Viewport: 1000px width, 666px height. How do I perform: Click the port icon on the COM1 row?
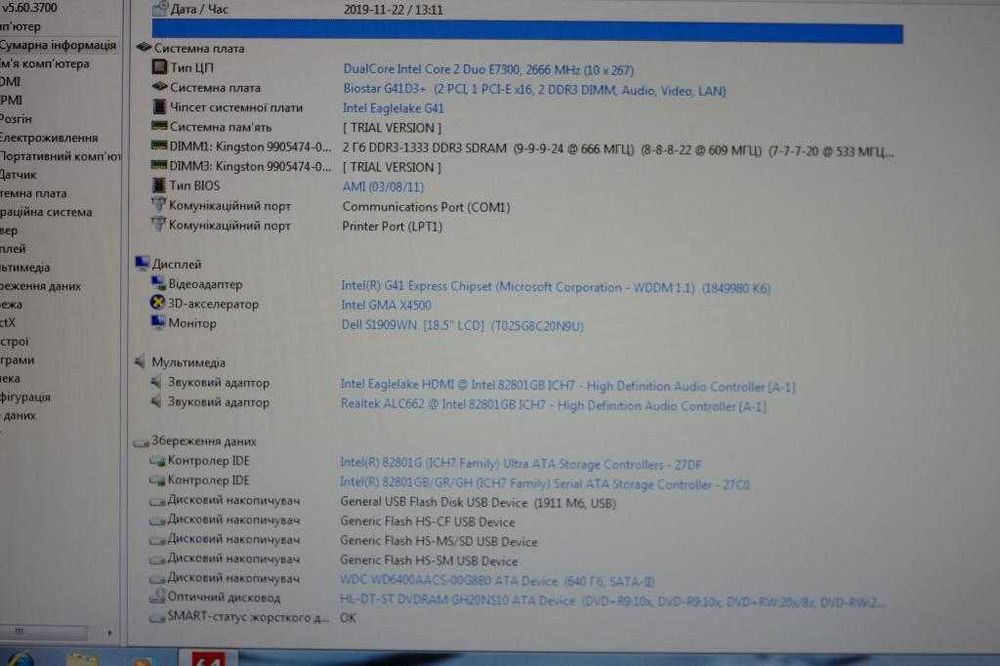(x=158, y=205)
